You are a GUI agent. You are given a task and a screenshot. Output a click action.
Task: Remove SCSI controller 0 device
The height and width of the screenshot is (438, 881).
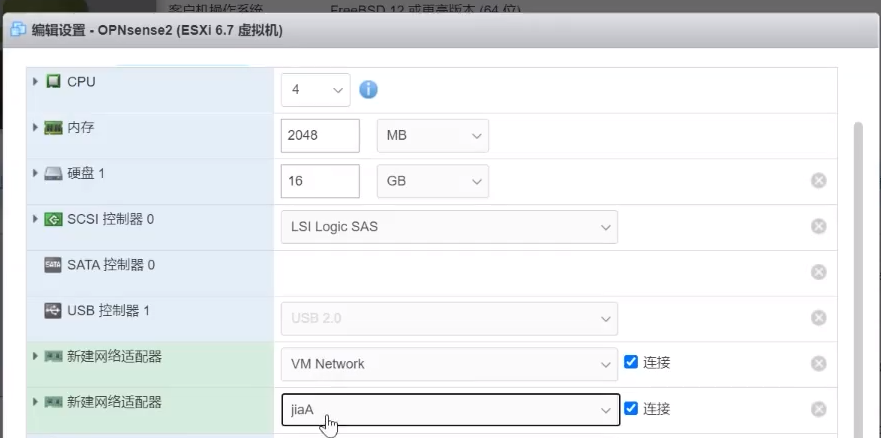tap(819, 226)
